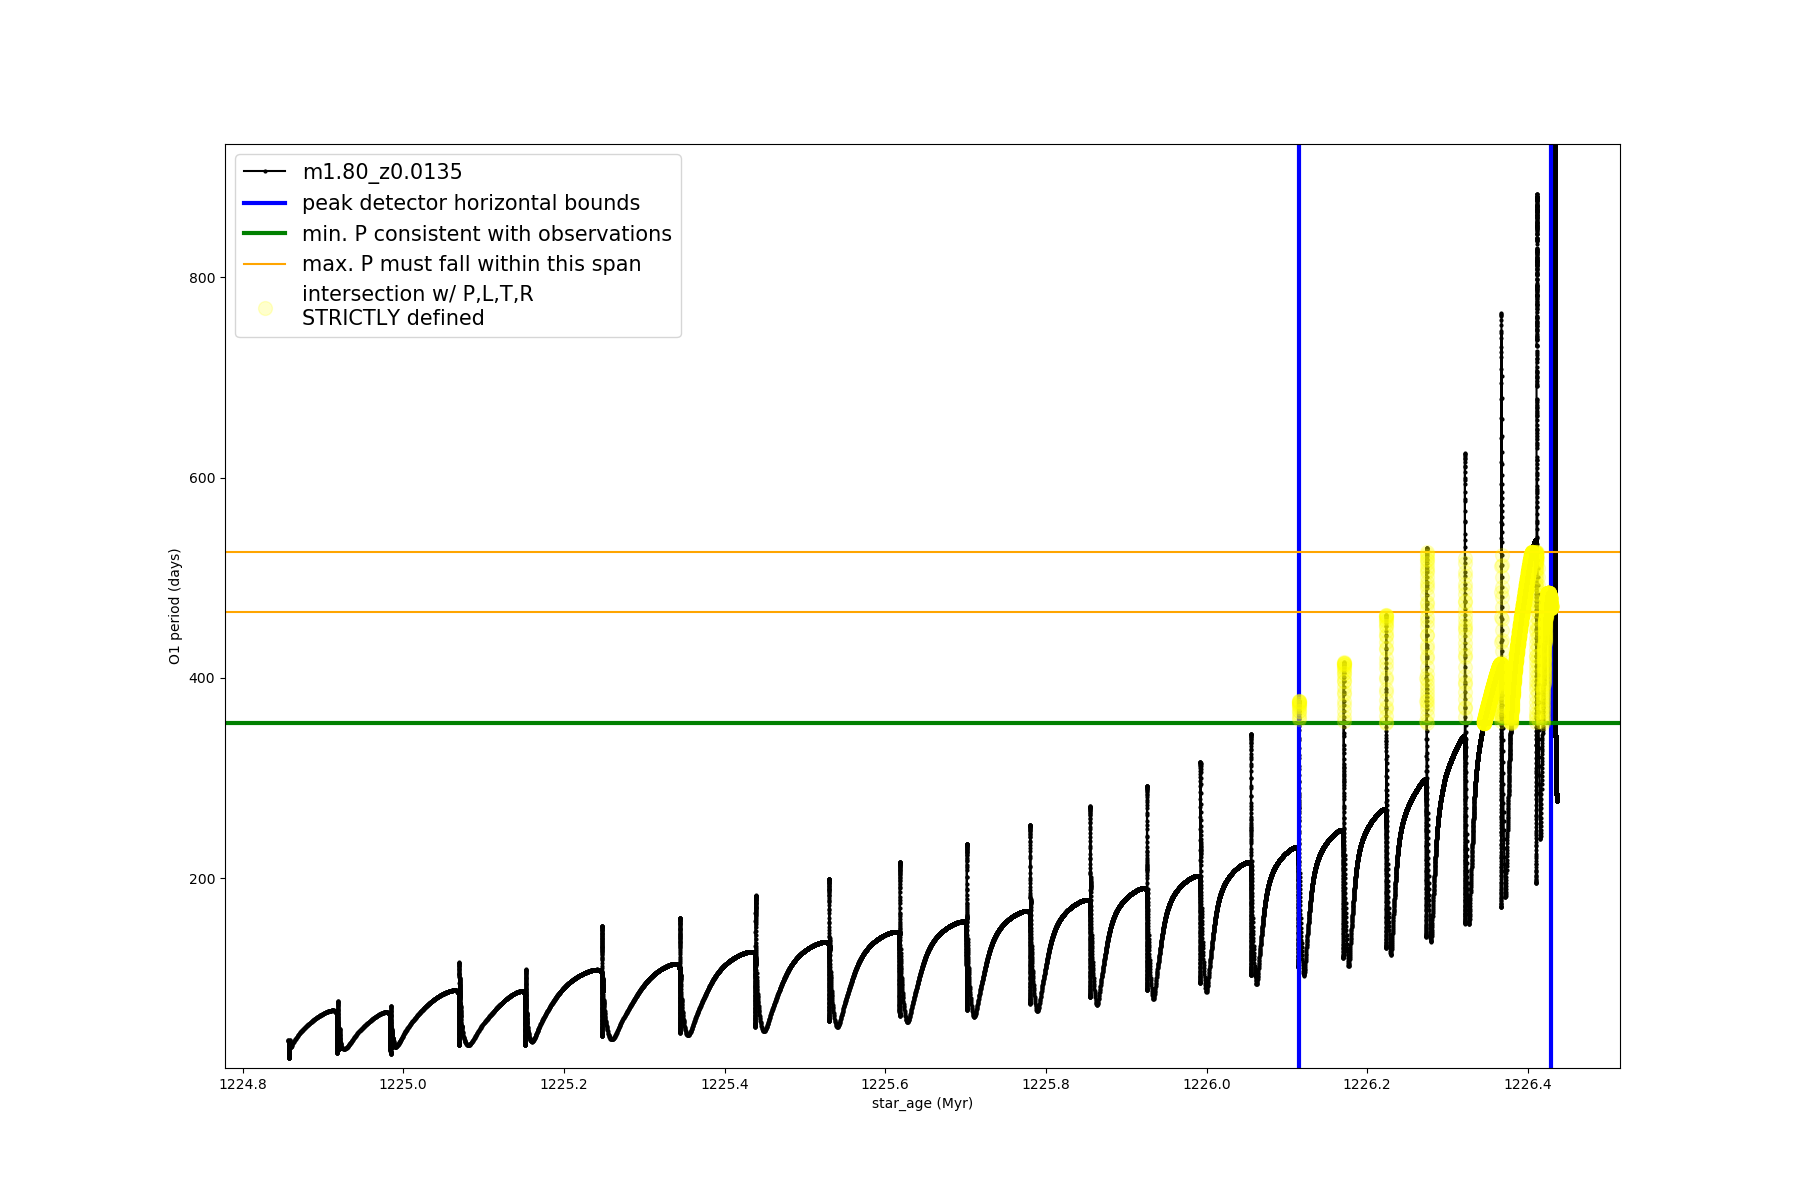Click the orange line swatch in the legend

point(265,264)
